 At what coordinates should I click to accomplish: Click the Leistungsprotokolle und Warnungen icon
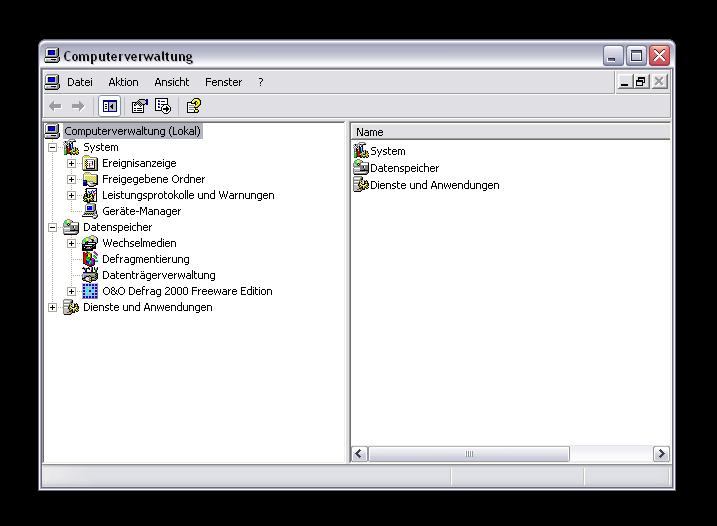click(90, 195)
